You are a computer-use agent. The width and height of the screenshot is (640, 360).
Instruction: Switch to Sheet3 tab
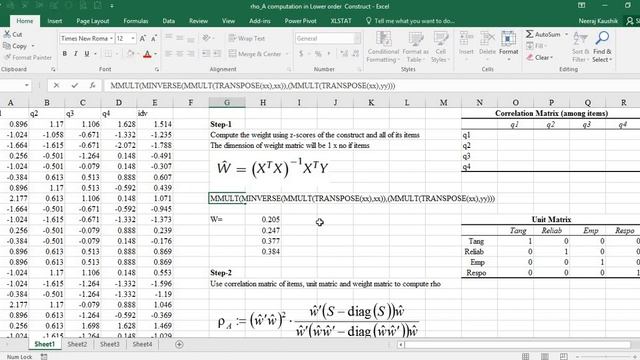(110, 344)
